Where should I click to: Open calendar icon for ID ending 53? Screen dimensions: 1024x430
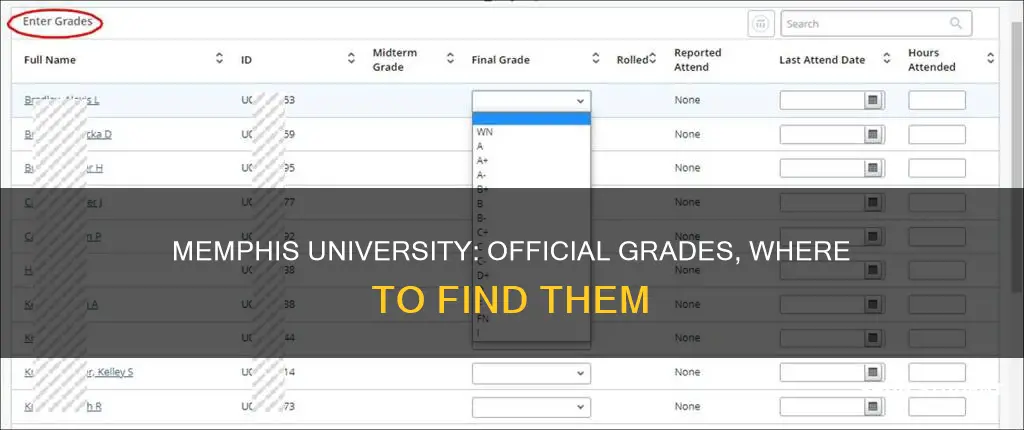point(872,101)
